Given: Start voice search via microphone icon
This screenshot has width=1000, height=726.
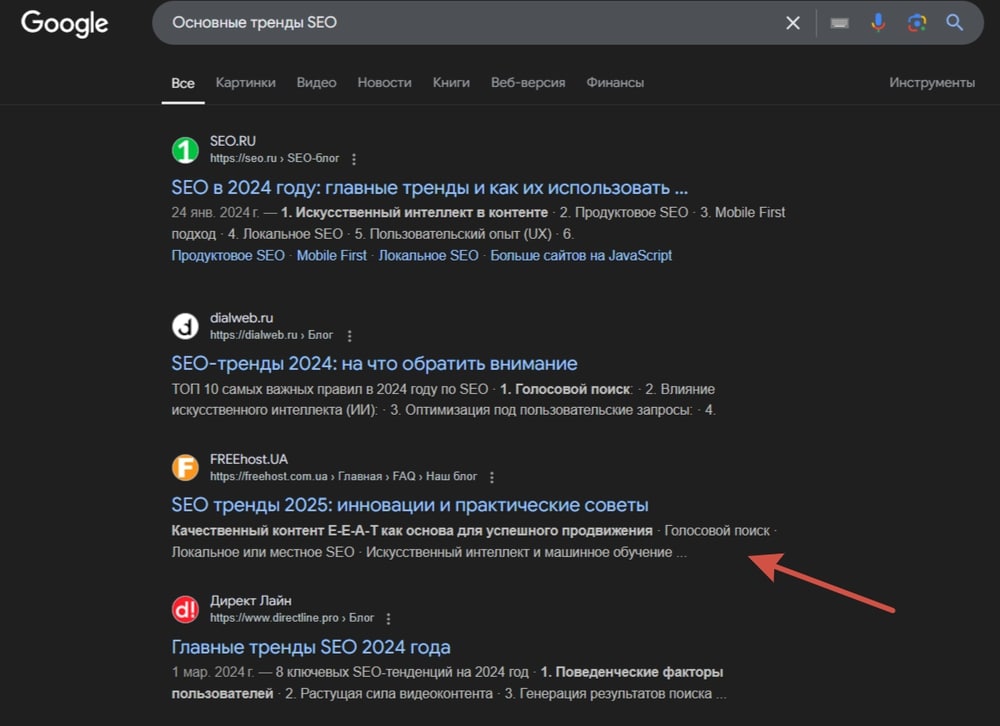Looking at the screenshot, I should click(878, 23).
